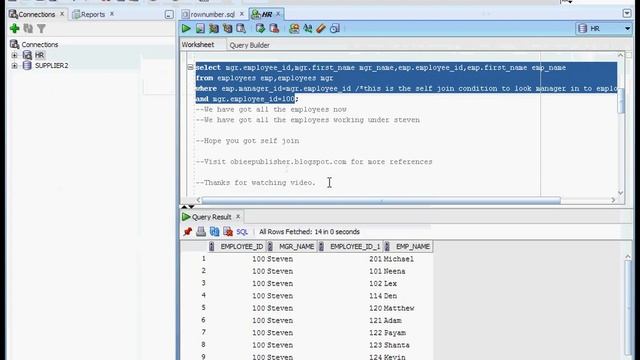Click the Refresh connections icon
This screenshot has width=640, height=360.
pyautogui.click(x=28, y=28)
